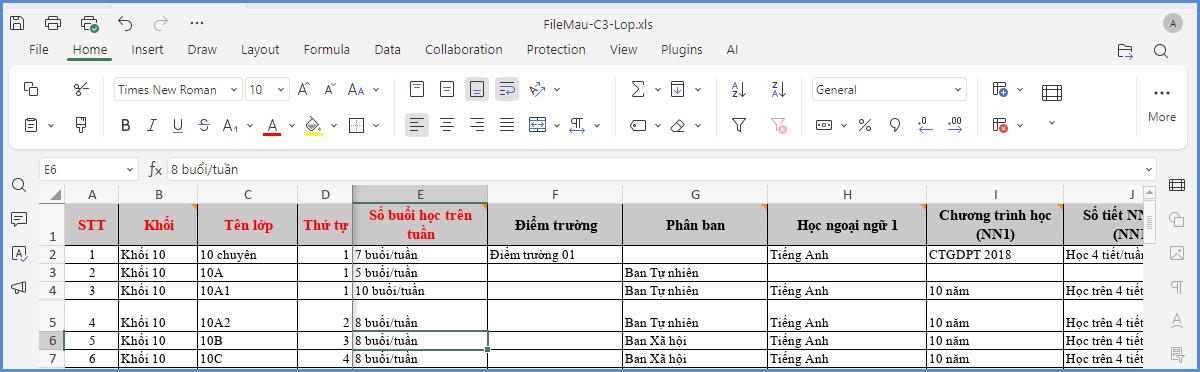The width and height of the screenshot is (1200, 372).
Task: Toggle italic formatting
Action: coord(152,125)
